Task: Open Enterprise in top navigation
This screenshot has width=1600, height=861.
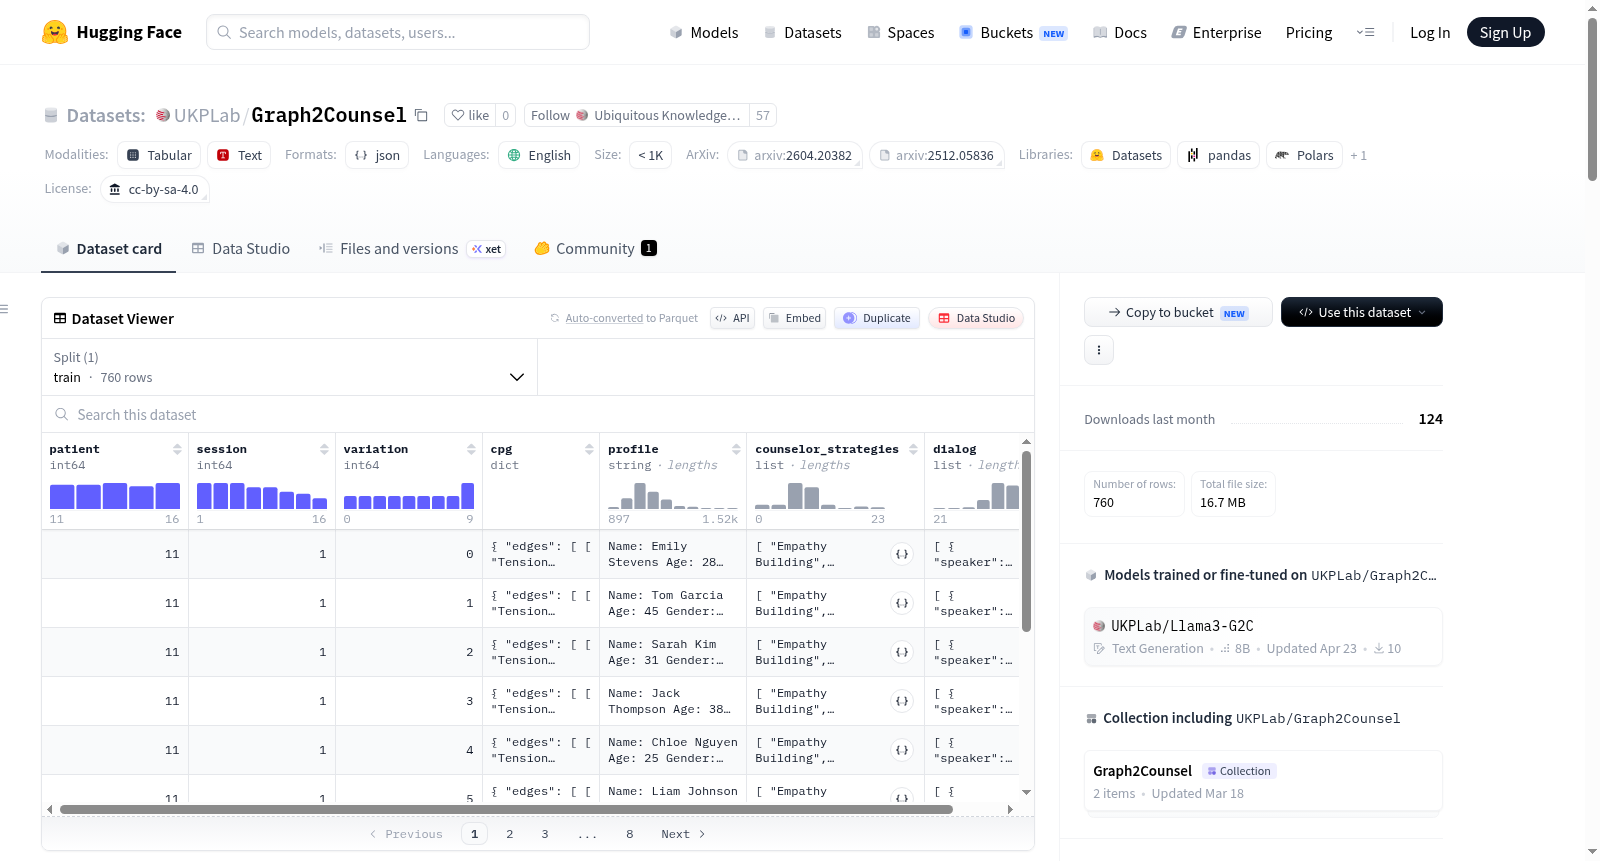Action: pos(1217,33)
